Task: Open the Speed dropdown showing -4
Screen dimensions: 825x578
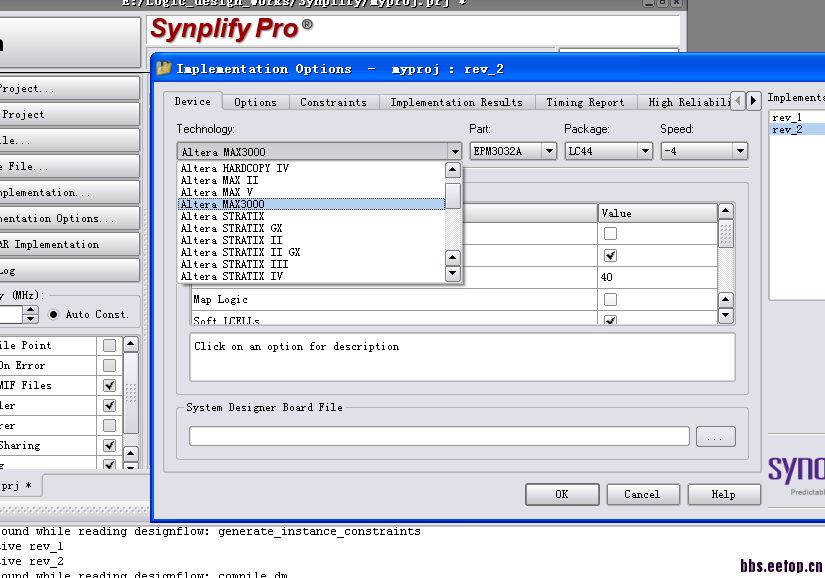Action: click(704, 151)
